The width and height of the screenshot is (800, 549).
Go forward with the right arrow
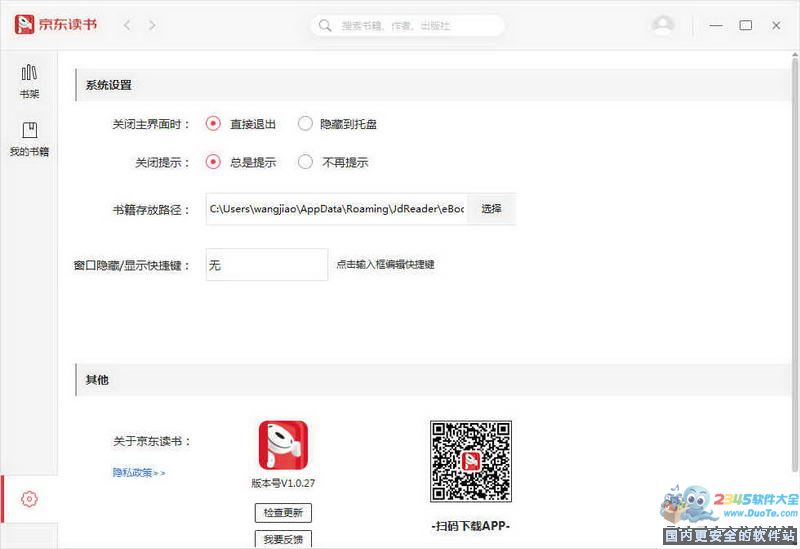[152, 25]
